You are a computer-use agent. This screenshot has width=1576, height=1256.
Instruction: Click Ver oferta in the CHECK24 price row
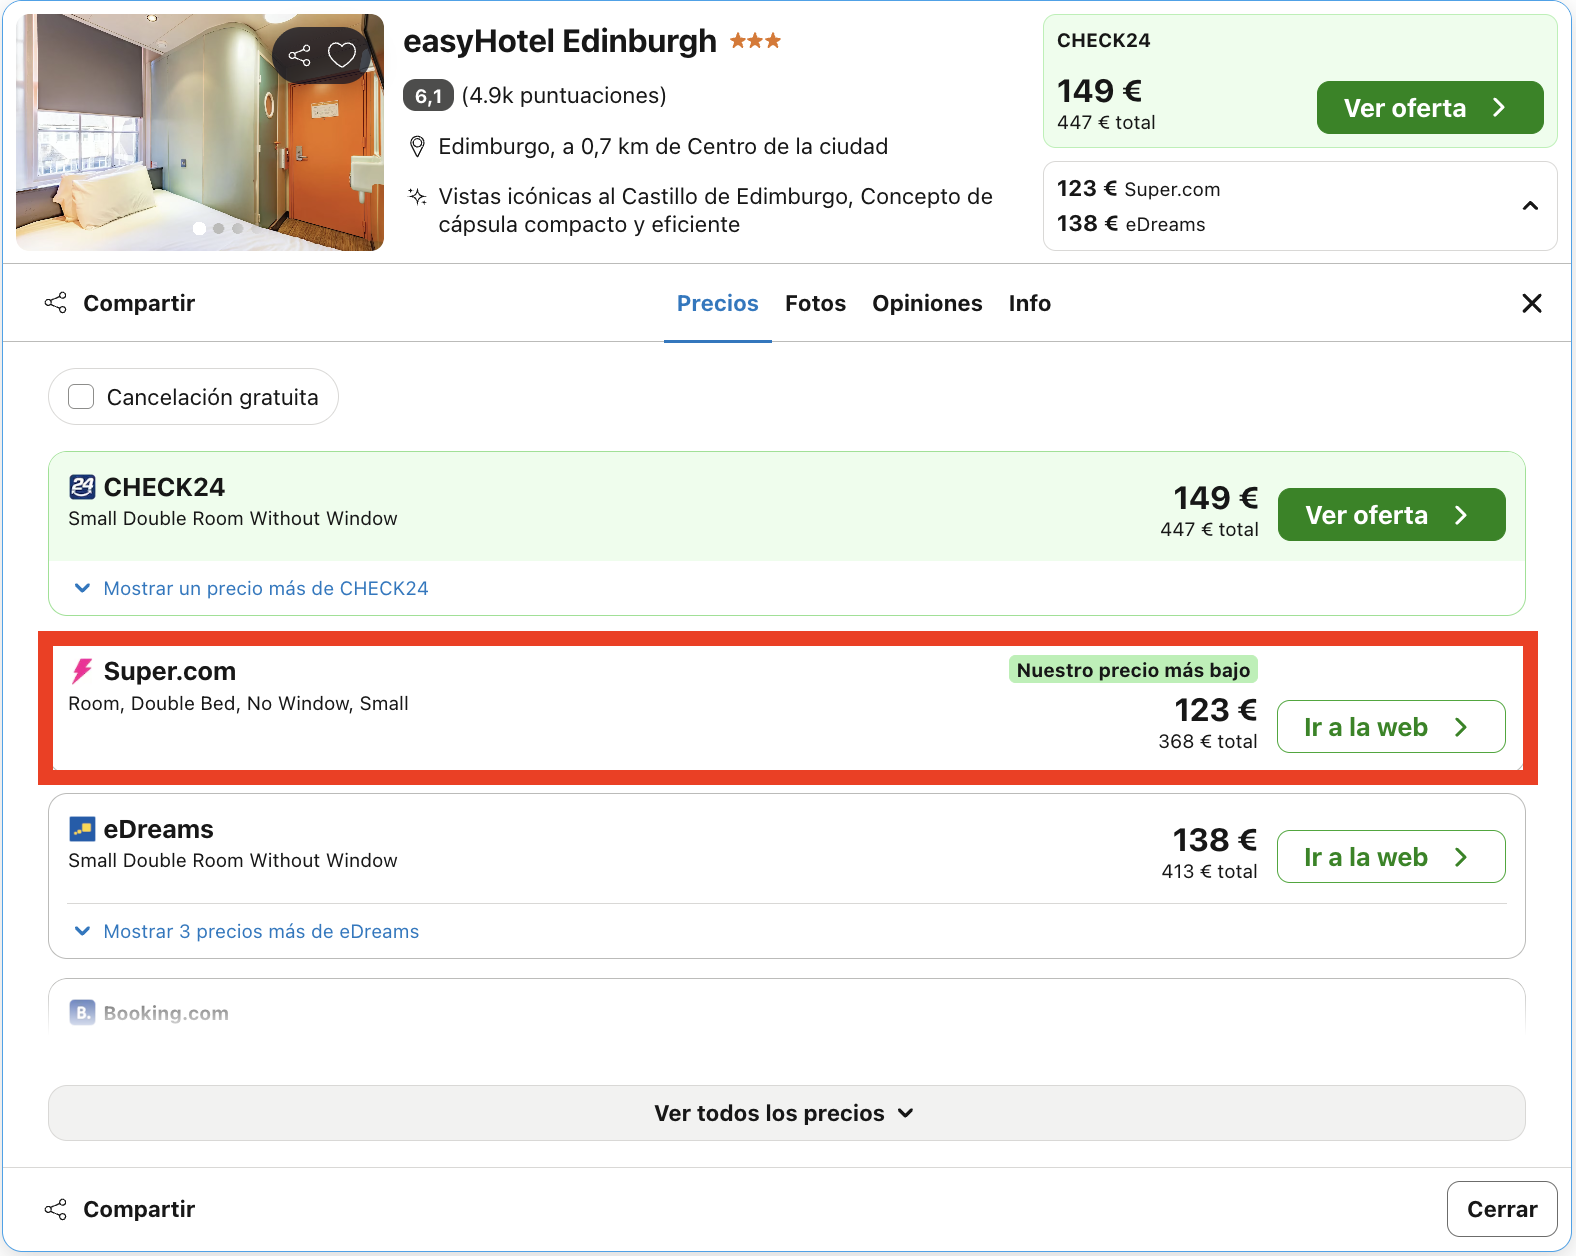pos(1392,514)
